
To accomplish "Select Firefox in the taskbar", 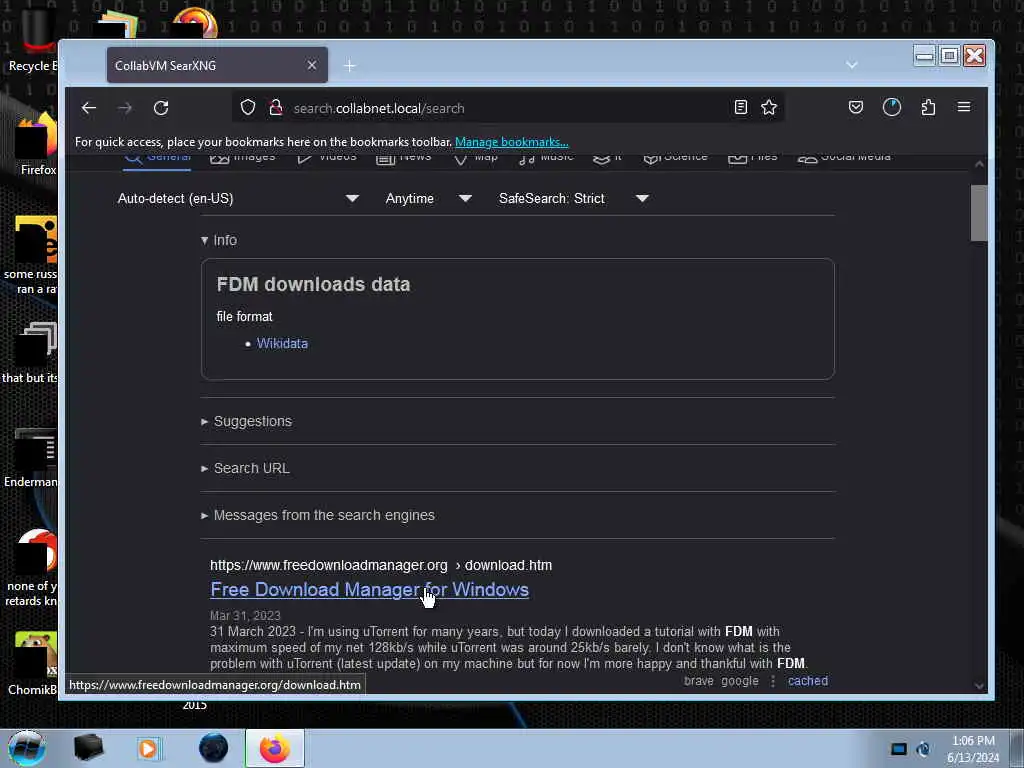I will (275, 748).
